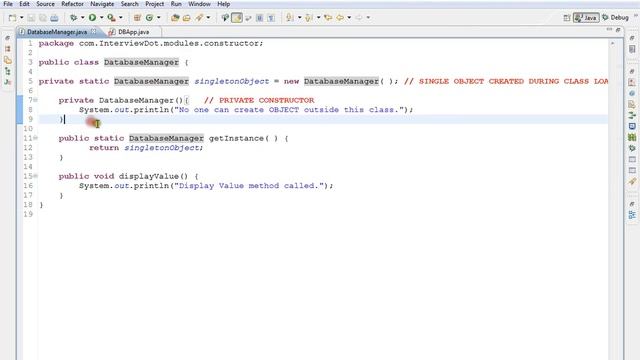Click the Print toolbar icon
The height and width of the screenshot is (360, 640).
(54, 18)
